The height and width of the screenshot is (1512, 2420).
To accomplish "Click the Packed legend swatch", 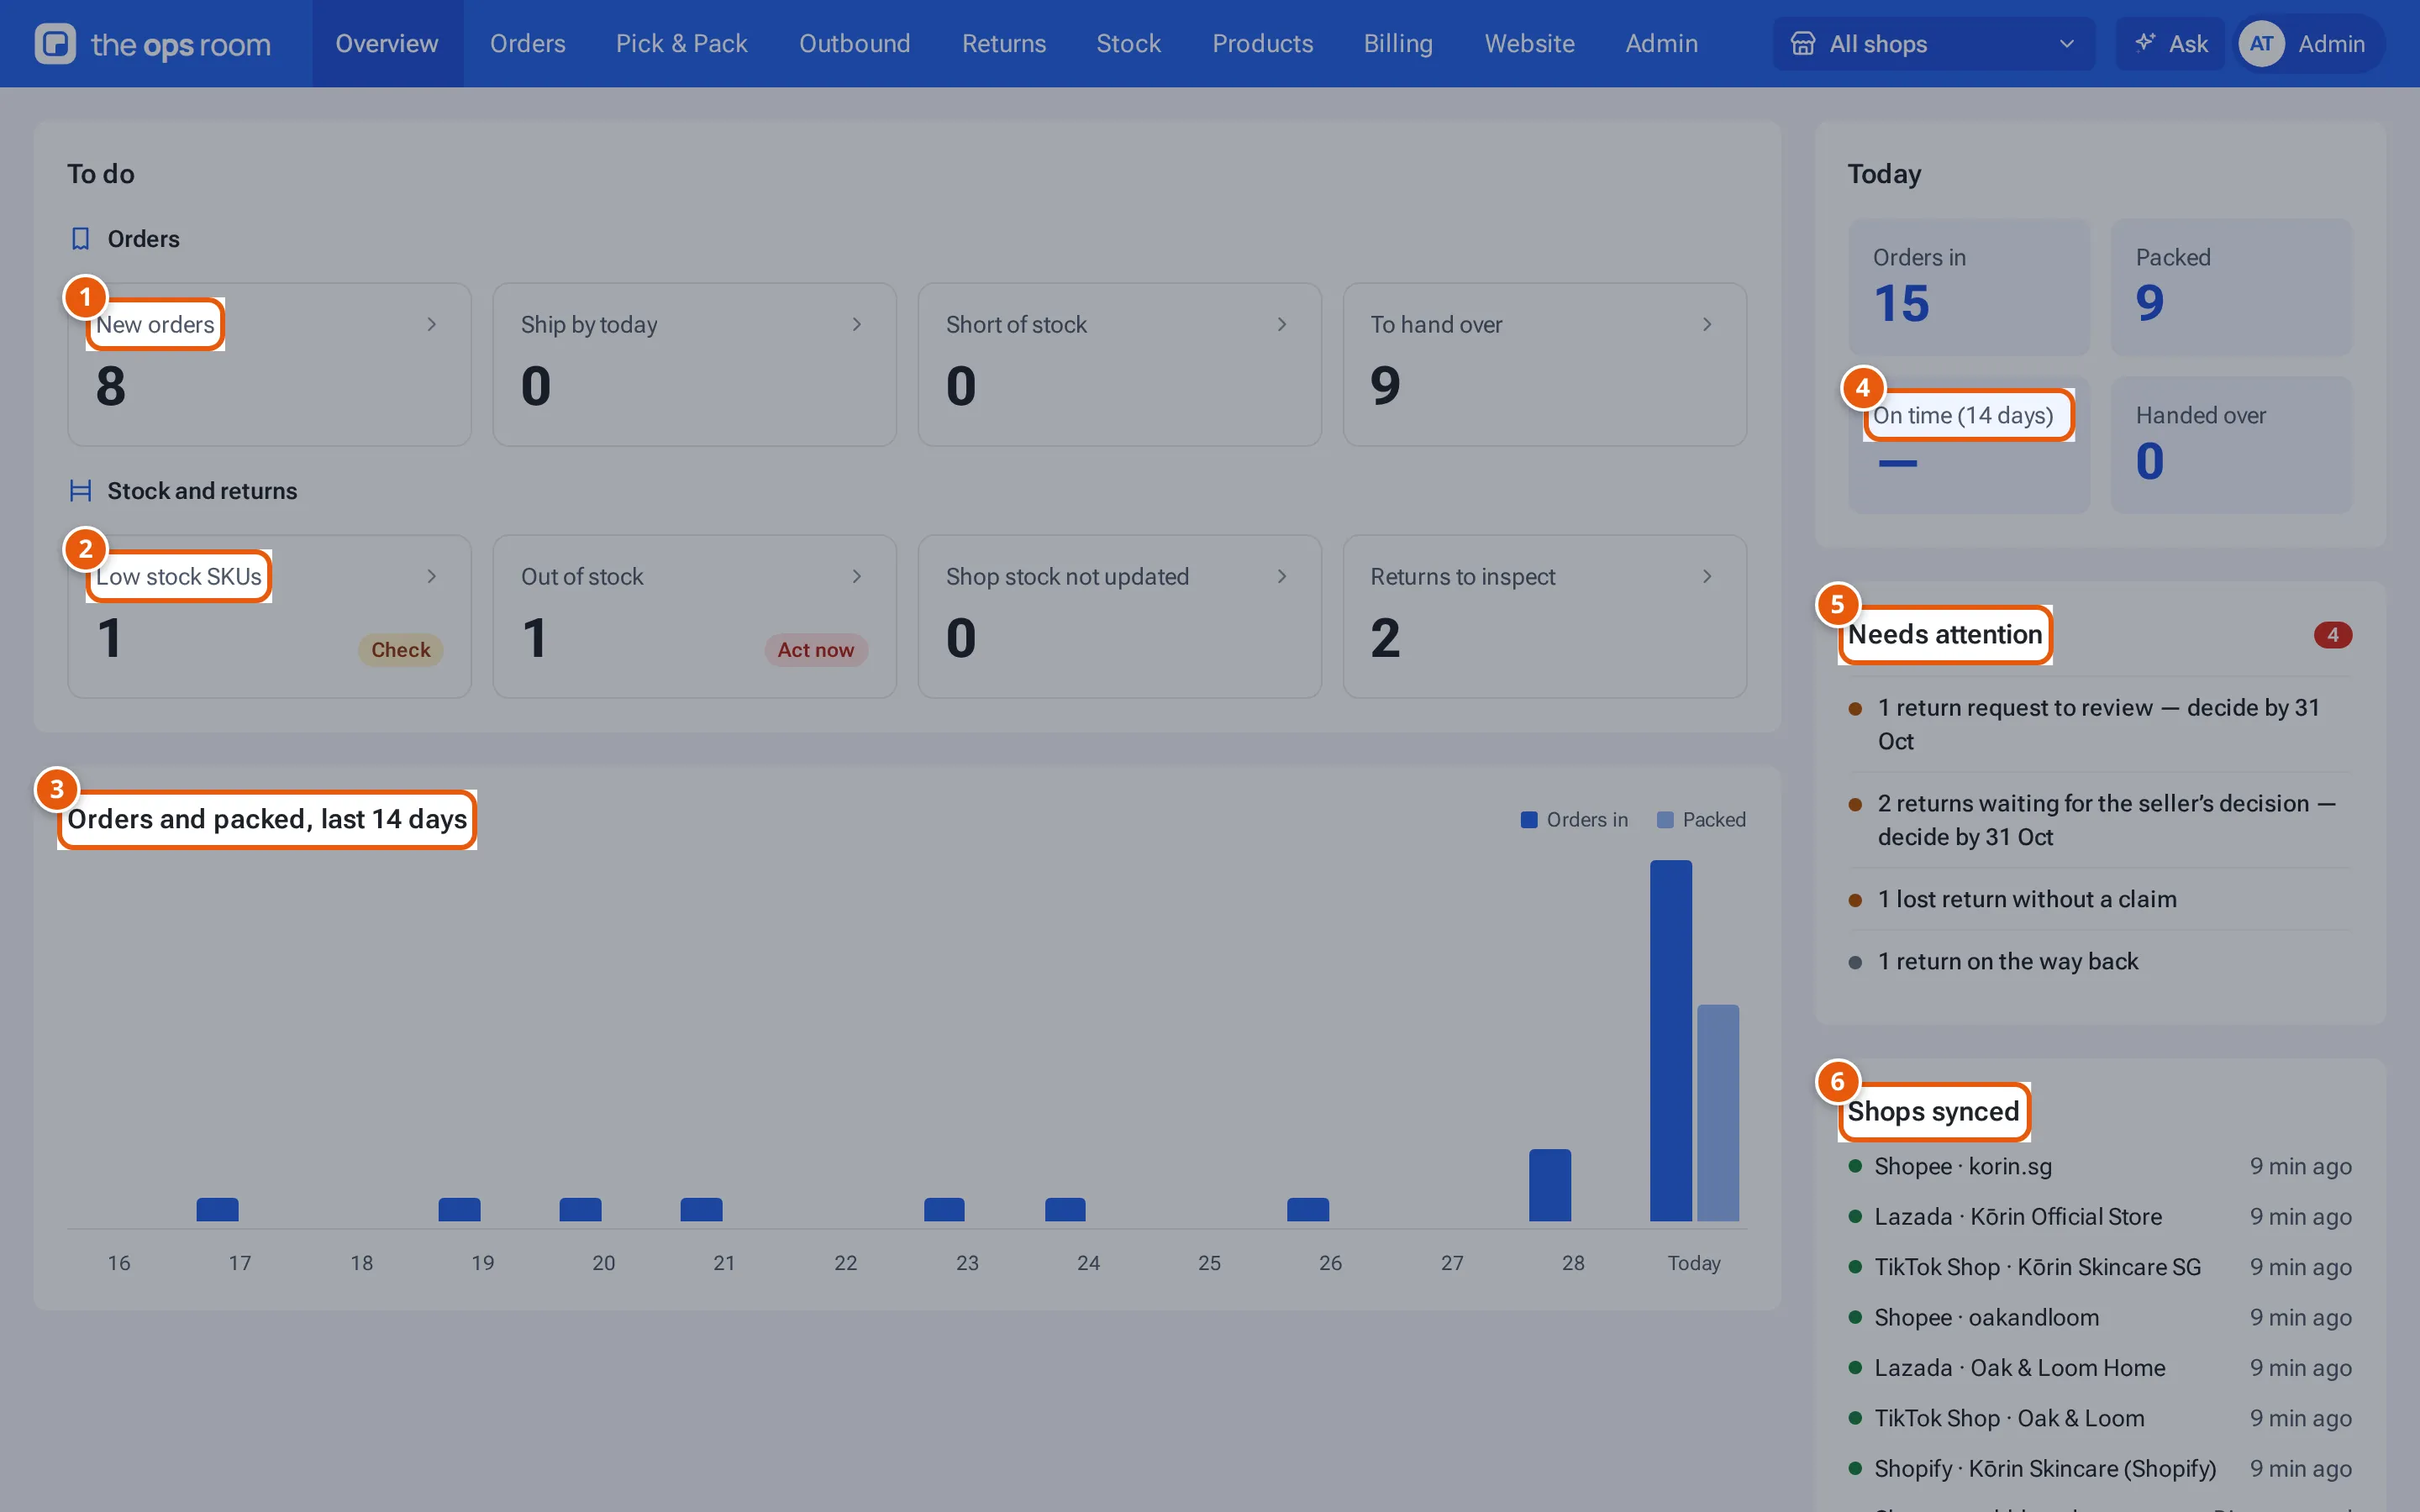I will [1665, 820].
